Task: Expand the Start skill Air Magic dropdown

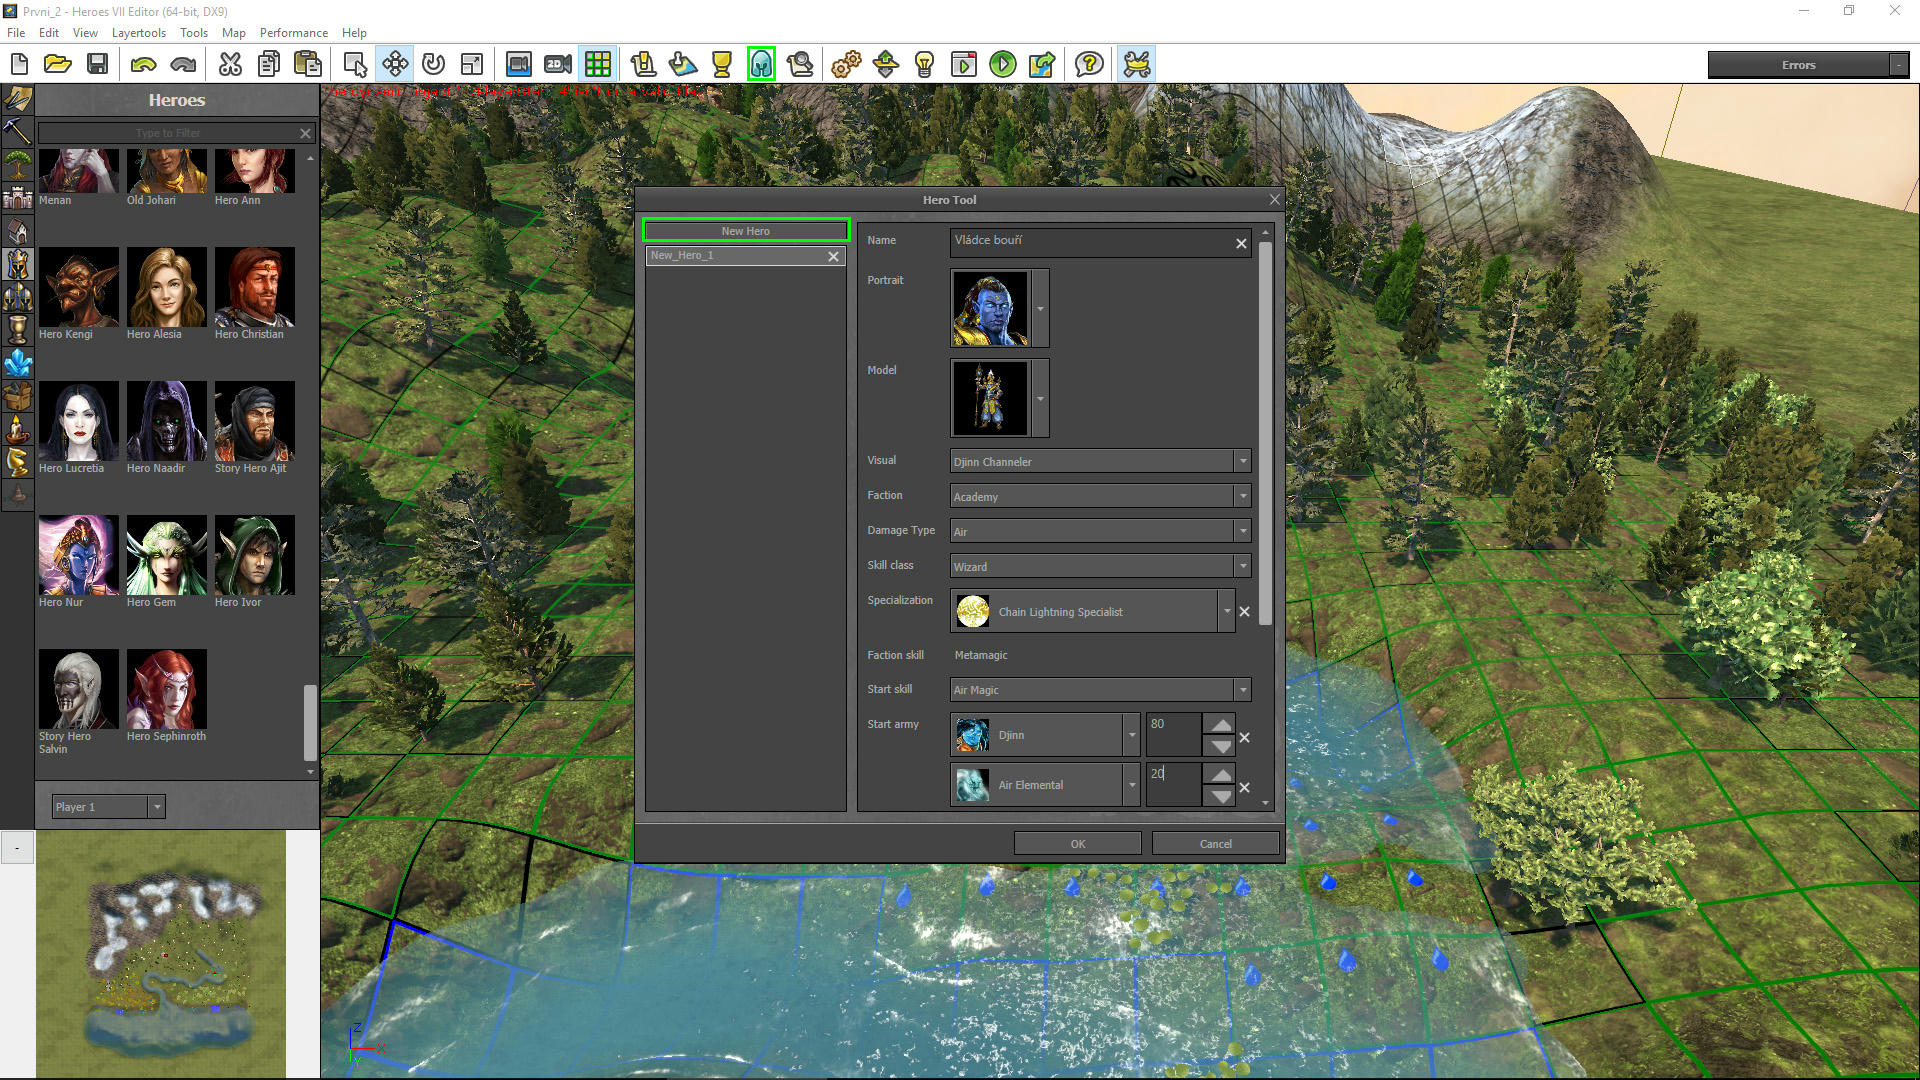Action: (1243, 689)
